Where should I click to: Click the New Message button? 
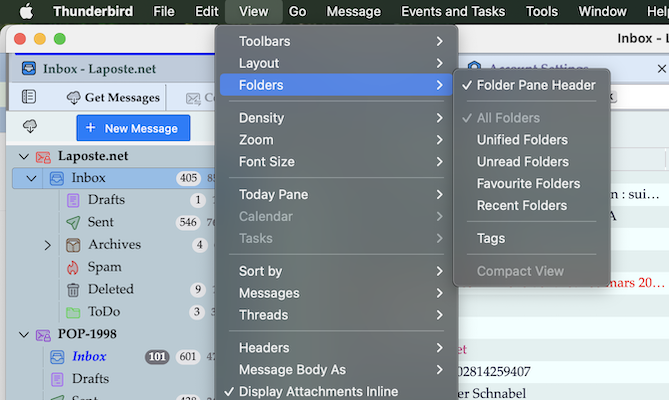[133, 128]
